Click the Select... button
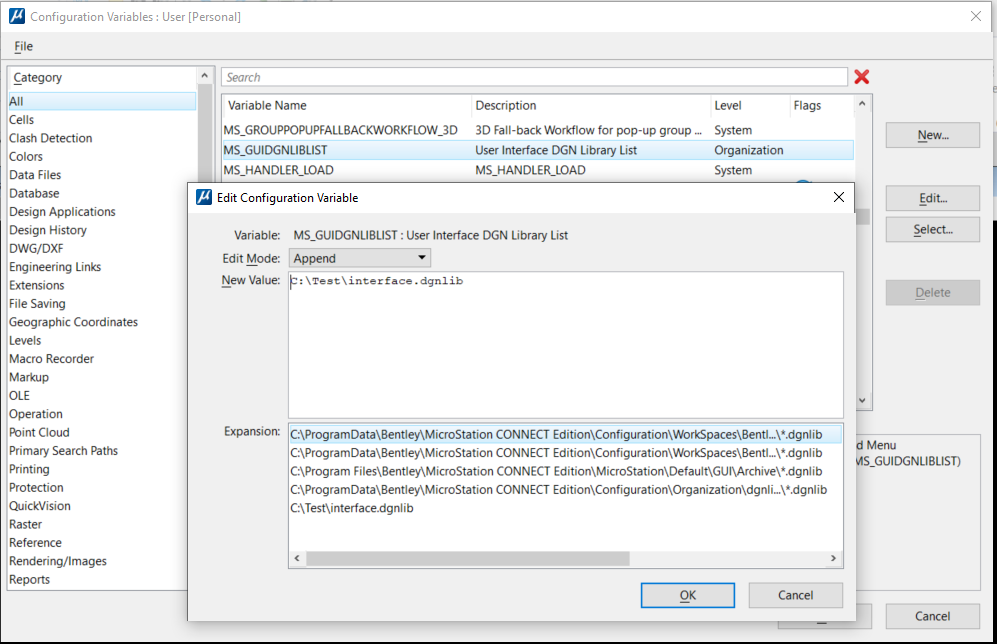997x644 pixels. pyautogui.click(x=933, y=230)
